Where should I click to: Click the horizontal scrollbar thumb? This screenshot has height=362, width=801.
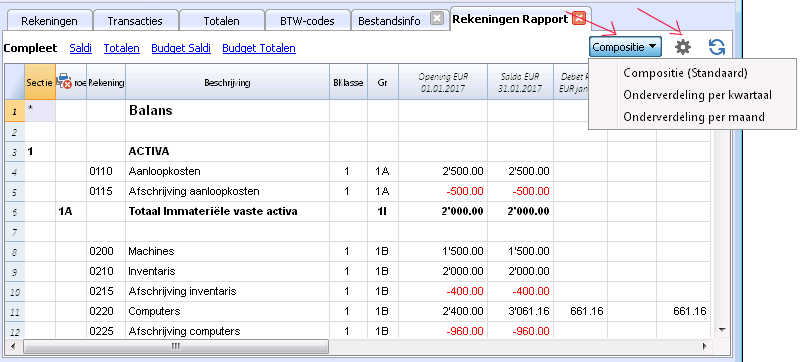[176, 347]
